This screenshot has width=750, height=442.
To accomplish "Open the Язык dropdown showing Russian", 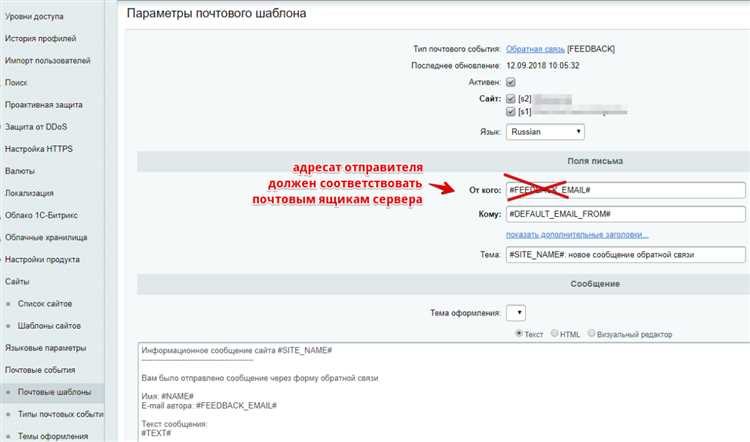I will (545, 132).
